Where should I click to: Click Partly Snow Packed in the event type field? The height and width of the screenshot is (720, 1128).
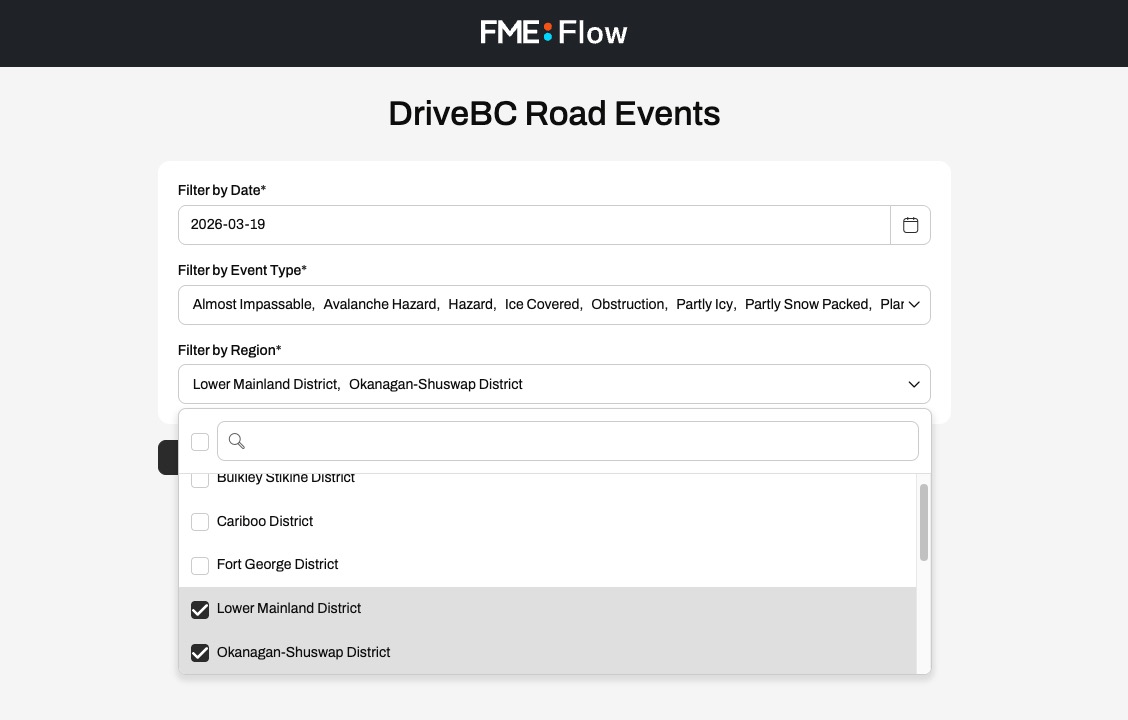point(806,304)
